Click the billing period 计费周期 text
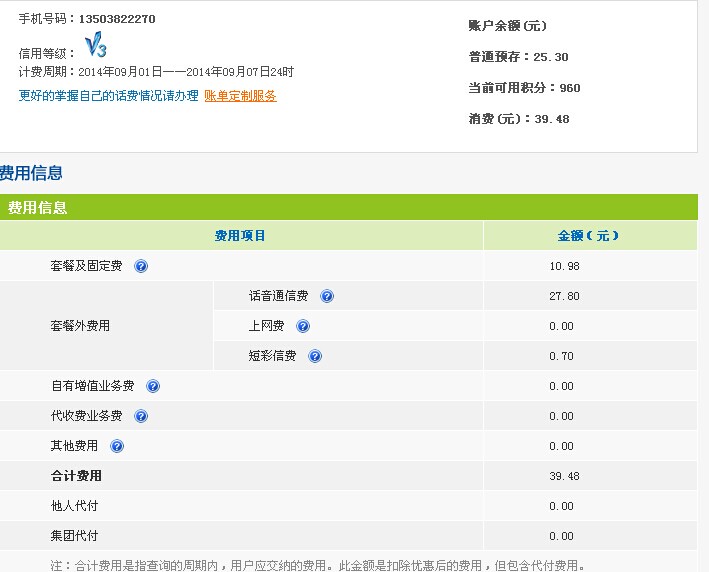The width and height of the screenshot is (709, 572). (156, 72)
